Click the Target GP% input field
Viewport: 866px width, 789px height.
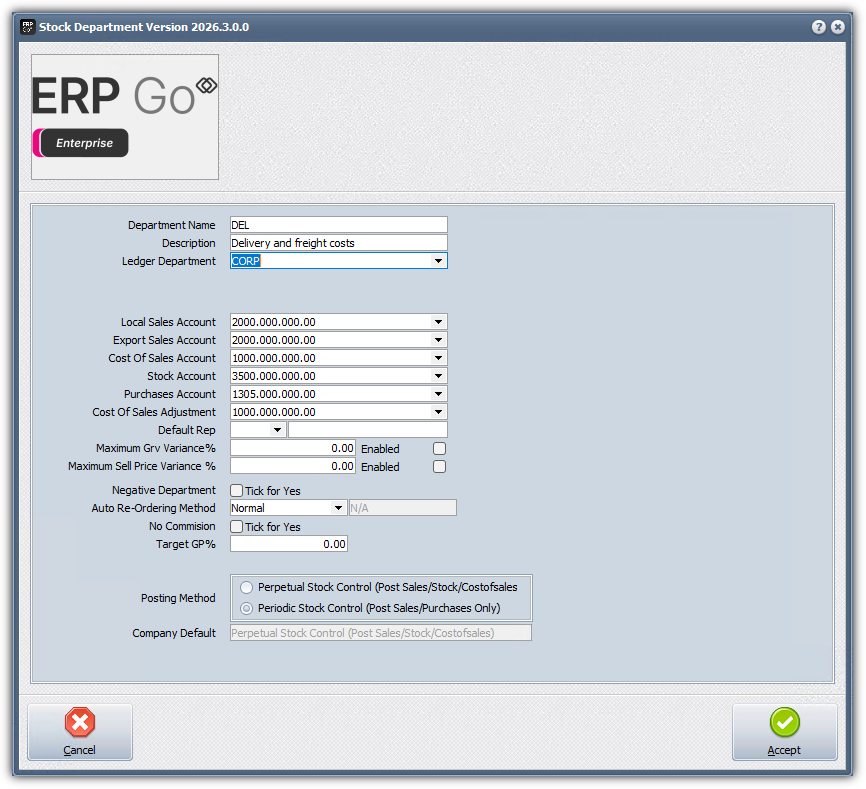[288, 544]
